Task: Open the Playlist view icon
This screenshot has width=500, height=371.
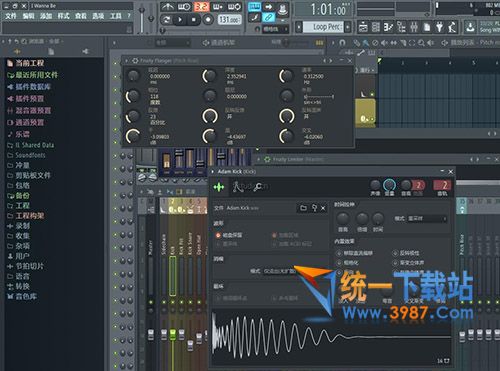Action: [x=363, y=27]
